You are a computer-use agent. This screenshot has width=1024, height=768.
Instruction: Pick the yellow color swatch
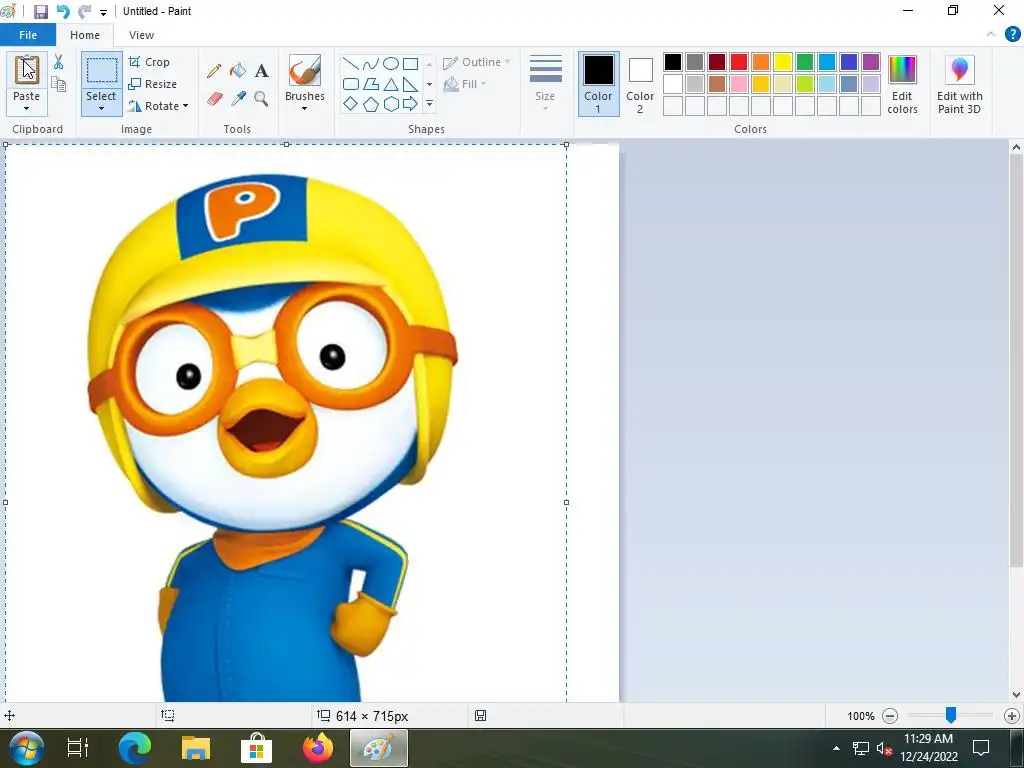coord(783,62)
